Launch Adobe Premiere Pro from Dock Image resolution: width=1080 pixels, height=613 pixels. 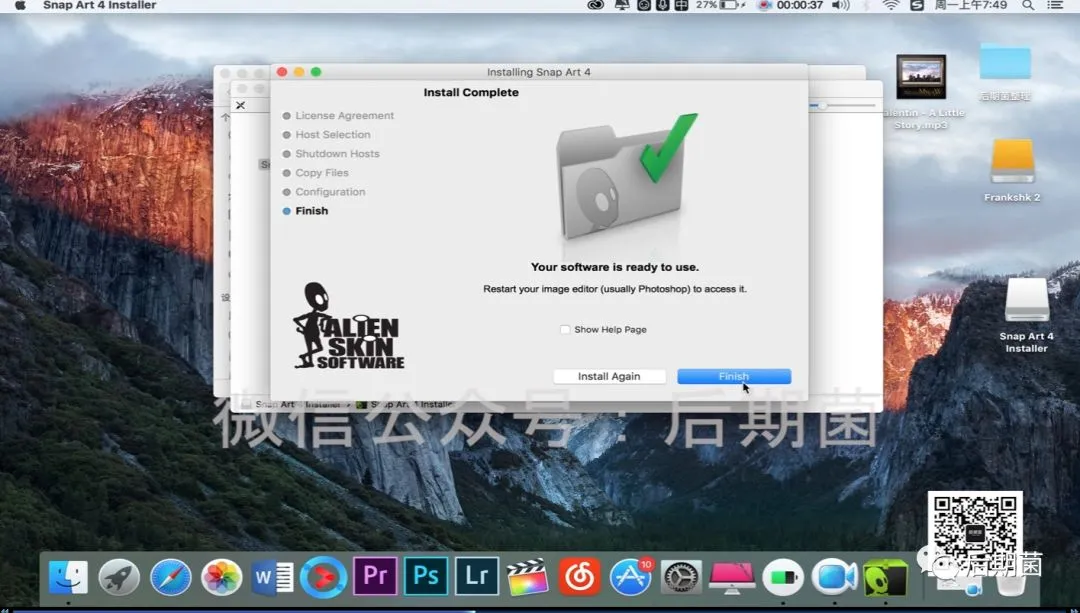coord(375,576)
